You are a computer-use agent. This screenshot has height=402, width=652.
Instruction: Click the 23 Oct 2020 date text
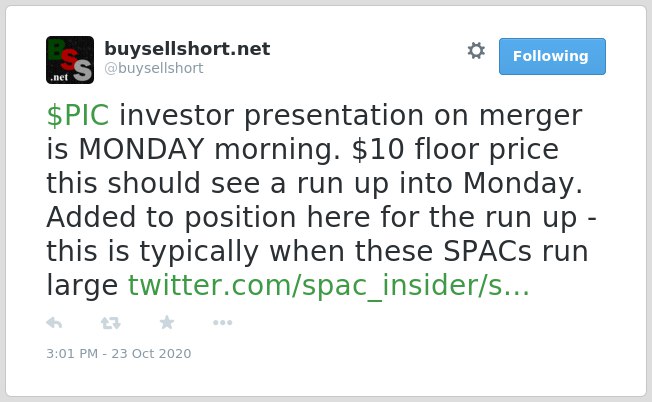(151, 354)
